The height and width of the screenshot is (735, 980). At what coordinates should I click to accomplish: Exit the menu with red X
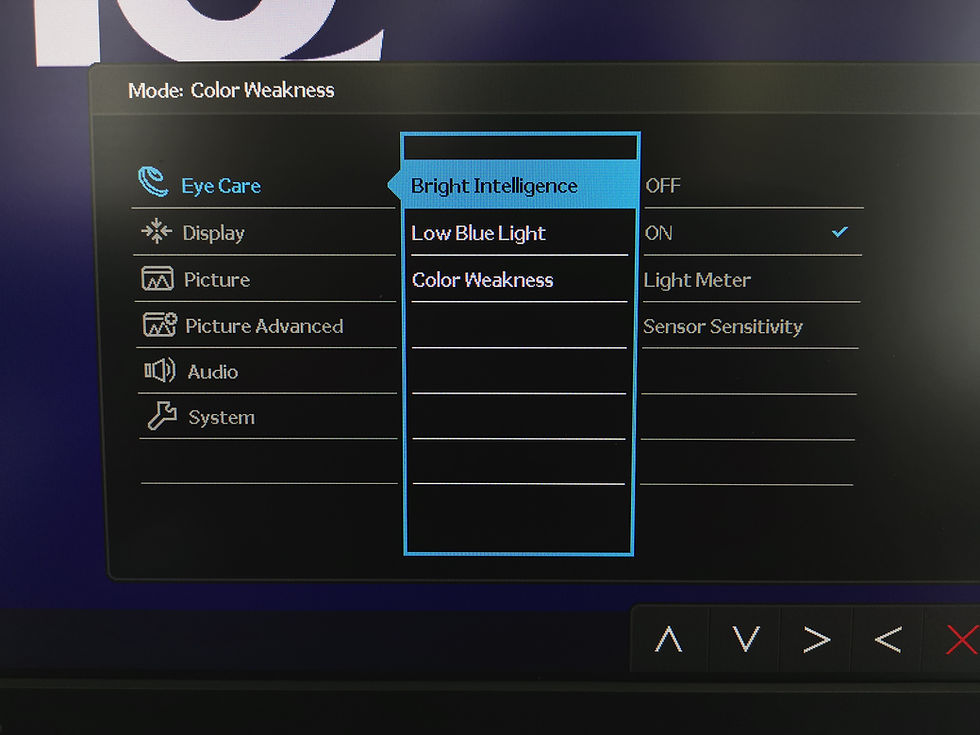click(962, 639)
